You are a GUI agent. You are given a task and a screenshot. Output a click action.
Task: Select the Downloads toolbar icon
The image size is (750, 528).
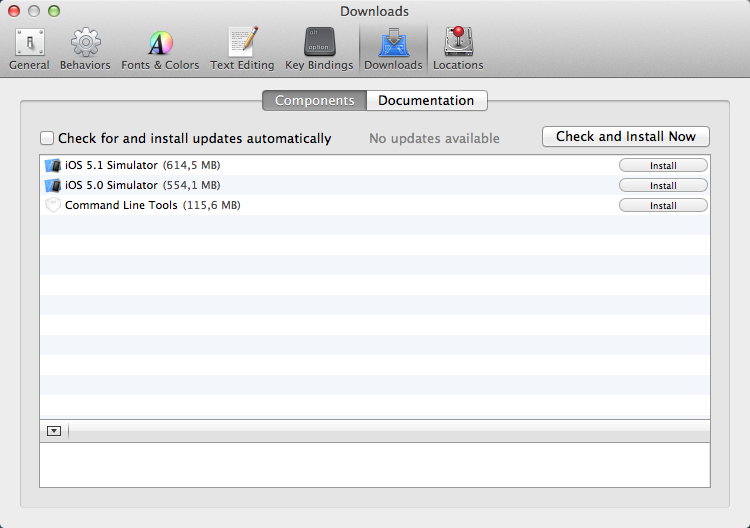(x=393, y=49)
